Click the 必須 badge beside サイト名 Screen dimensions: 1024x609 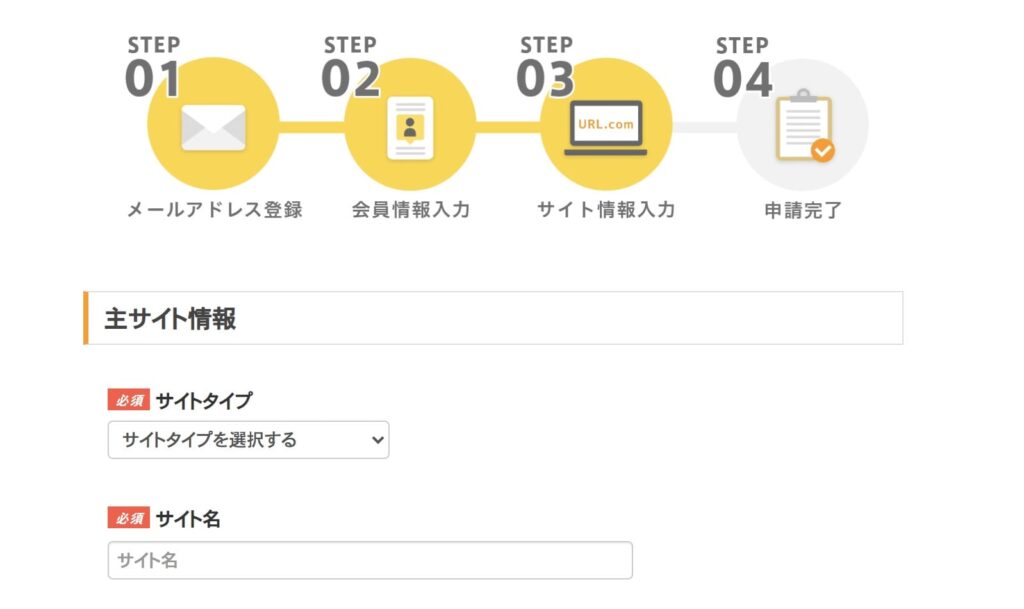coord(129,518)
